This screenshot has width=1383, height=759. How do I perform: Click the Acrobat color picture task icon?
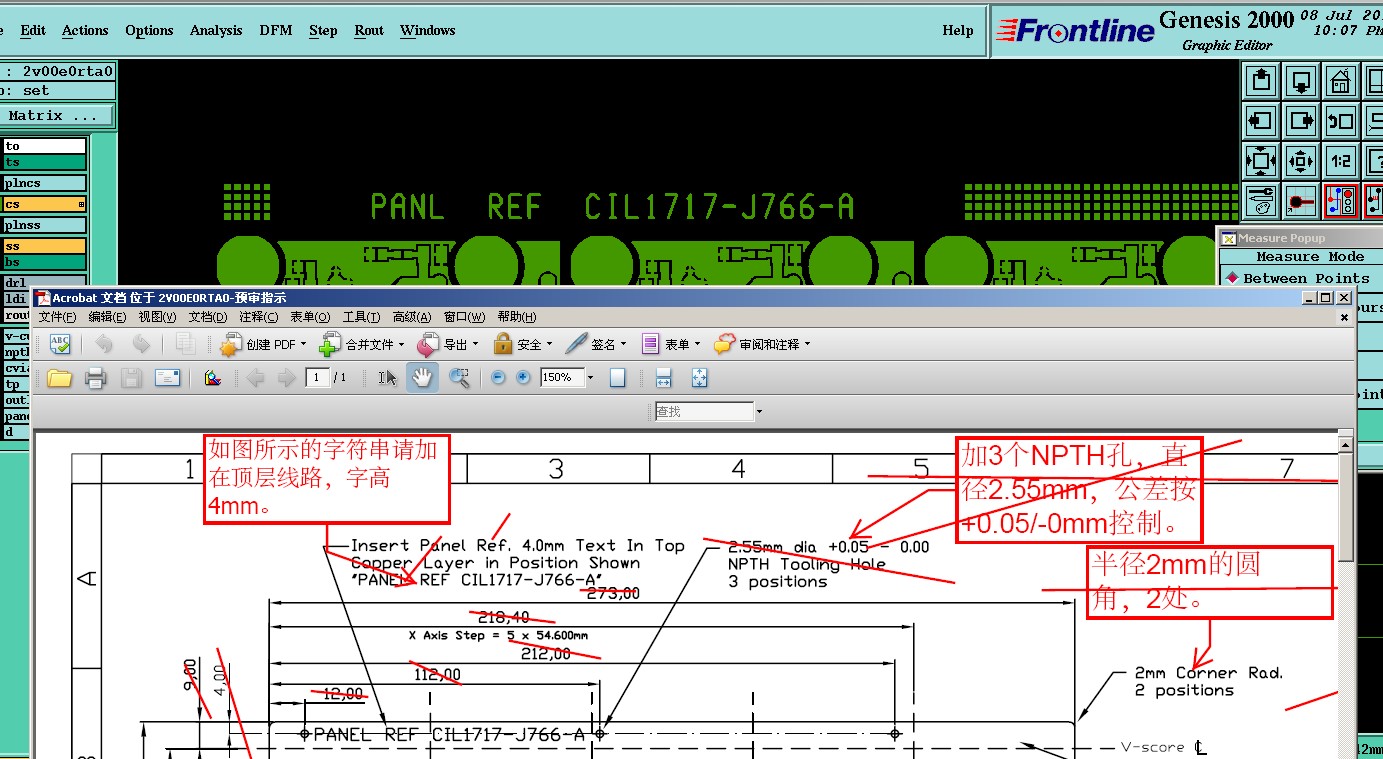pyautogui.click(x=211, y=378)
